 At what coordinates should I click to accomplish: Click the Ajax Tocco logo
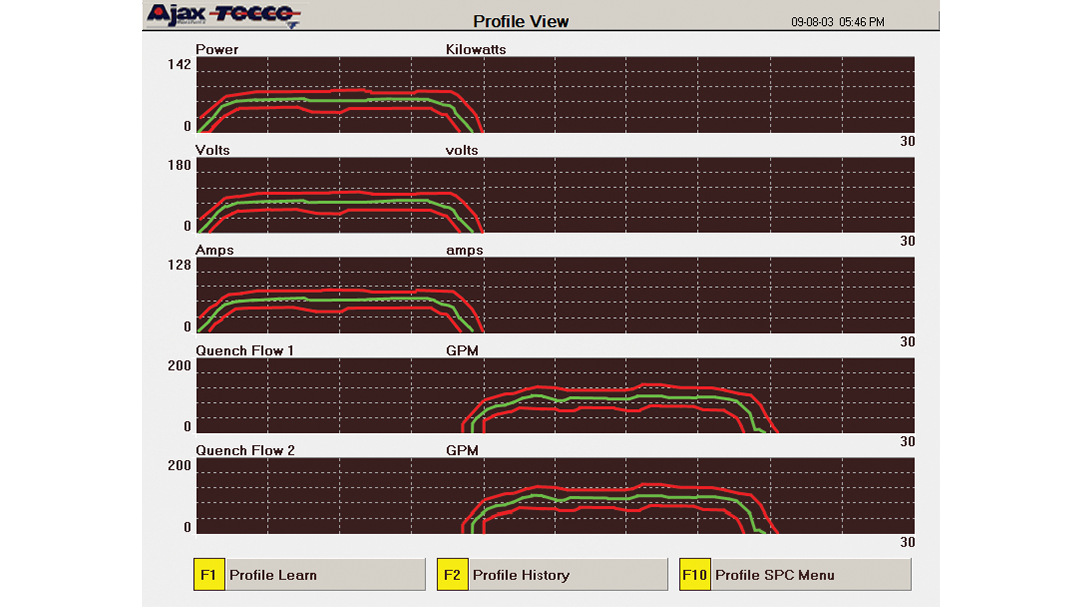pos(224,15)
